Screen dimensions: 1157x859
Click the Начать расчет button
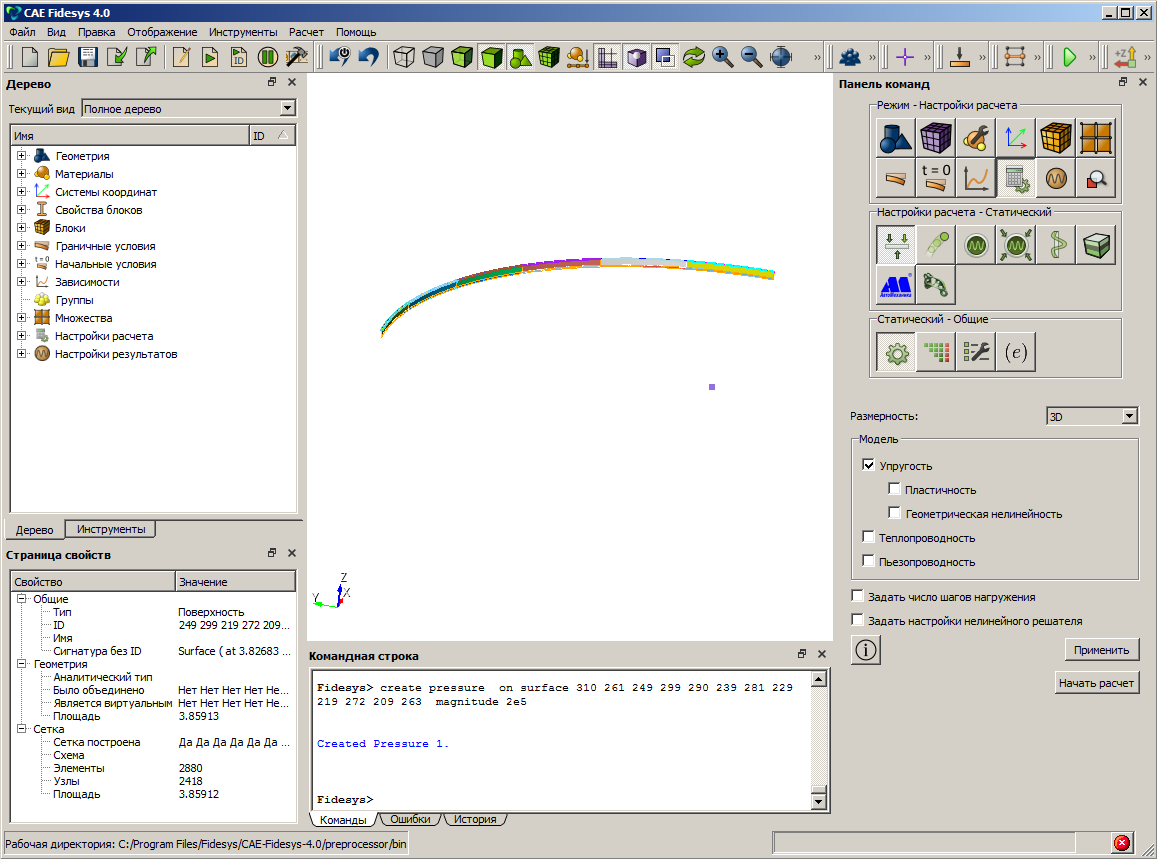coord(1096,683)
